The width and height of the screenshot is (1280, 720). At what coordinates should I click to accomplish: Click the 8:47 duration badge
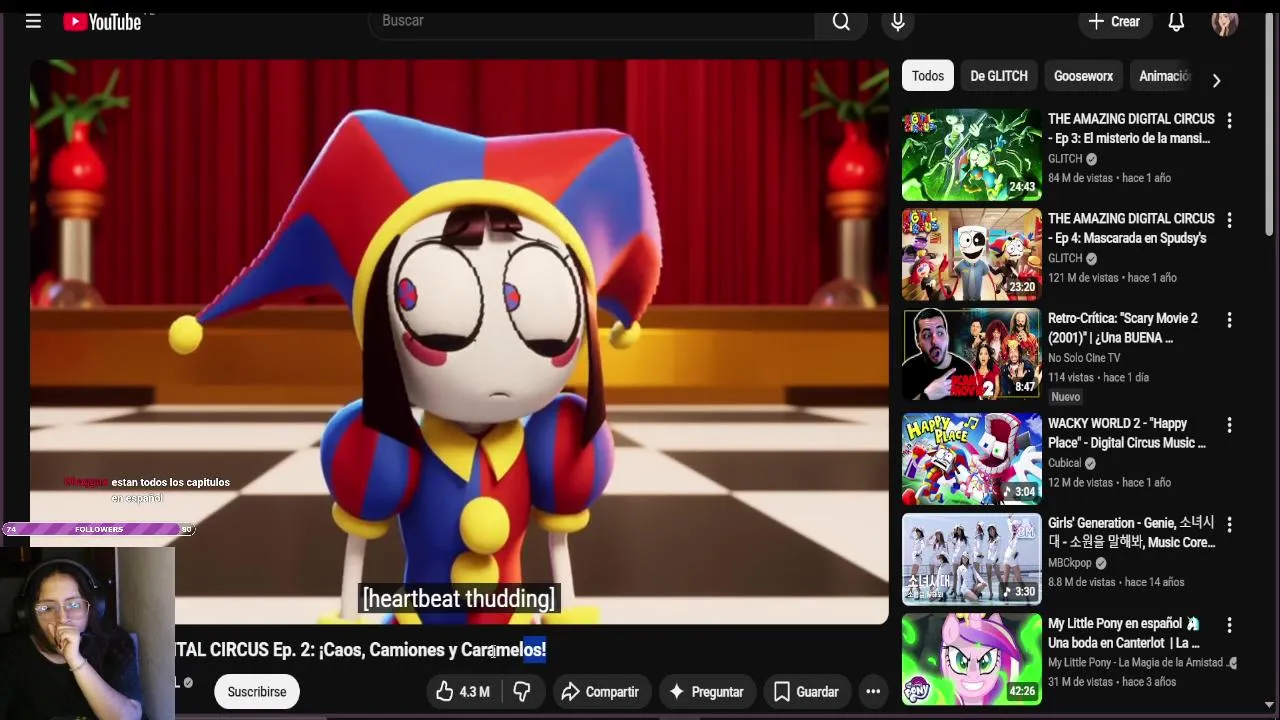(1025, 387)
